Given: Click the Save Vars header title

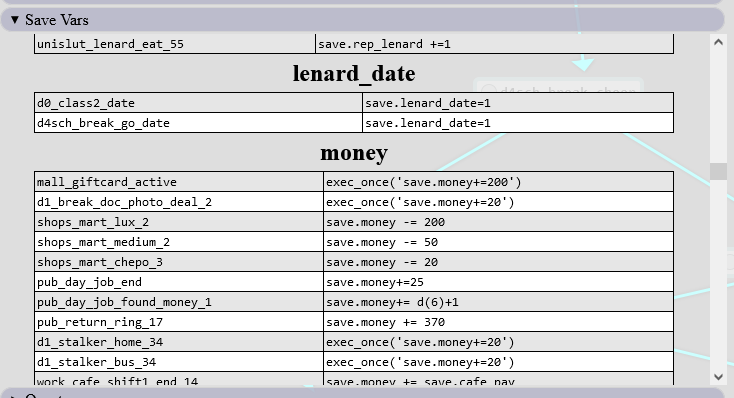Looking at the screenshot, I should point(57,20).
